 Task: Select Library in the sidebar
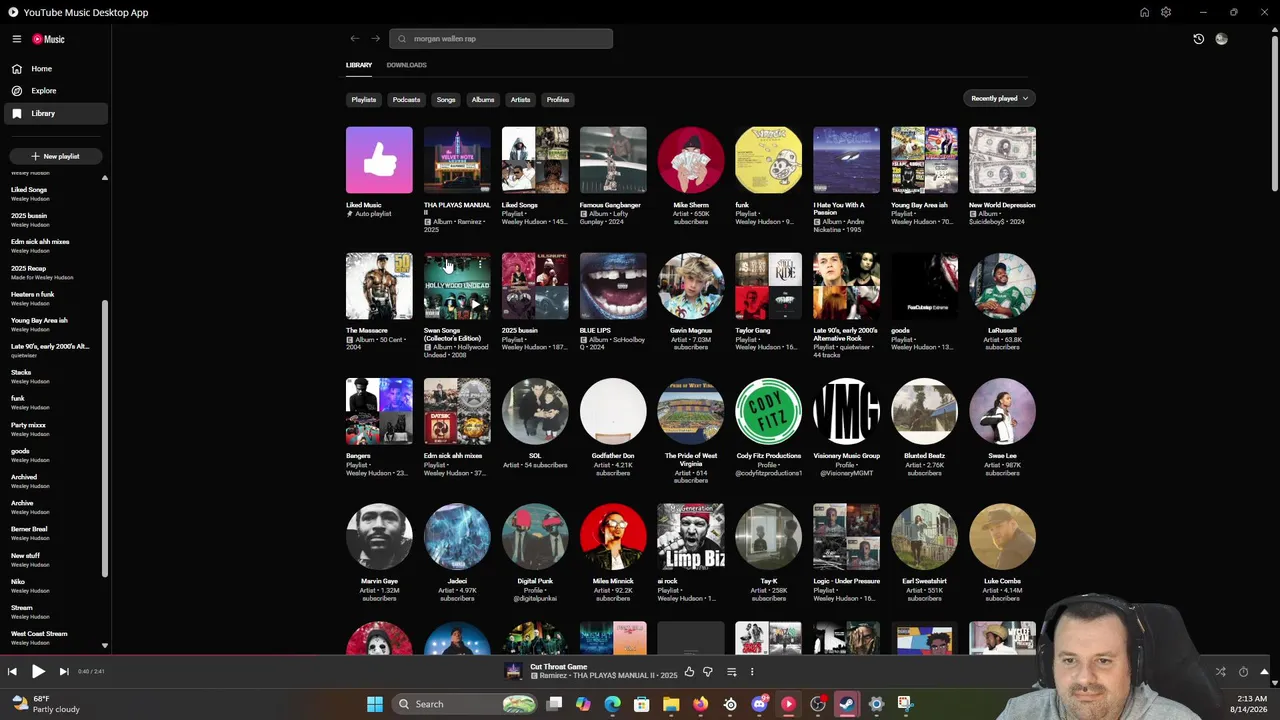point(55,113)
